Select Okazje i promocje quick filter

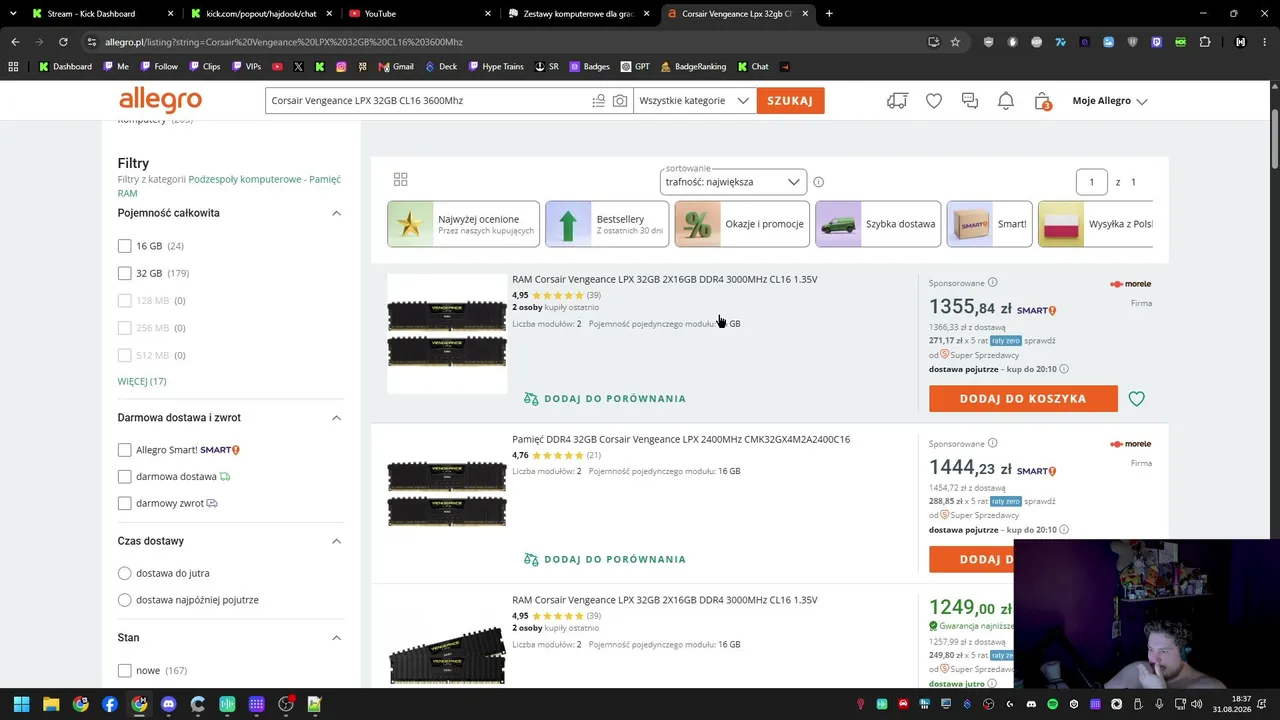[742, 224]
